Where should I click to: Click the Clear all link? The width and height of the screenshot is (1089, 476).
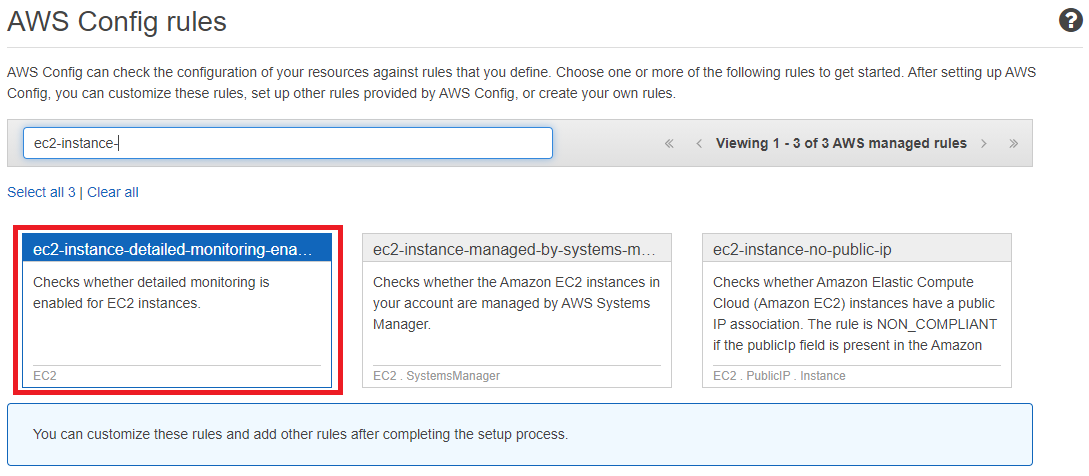[113, 192]
